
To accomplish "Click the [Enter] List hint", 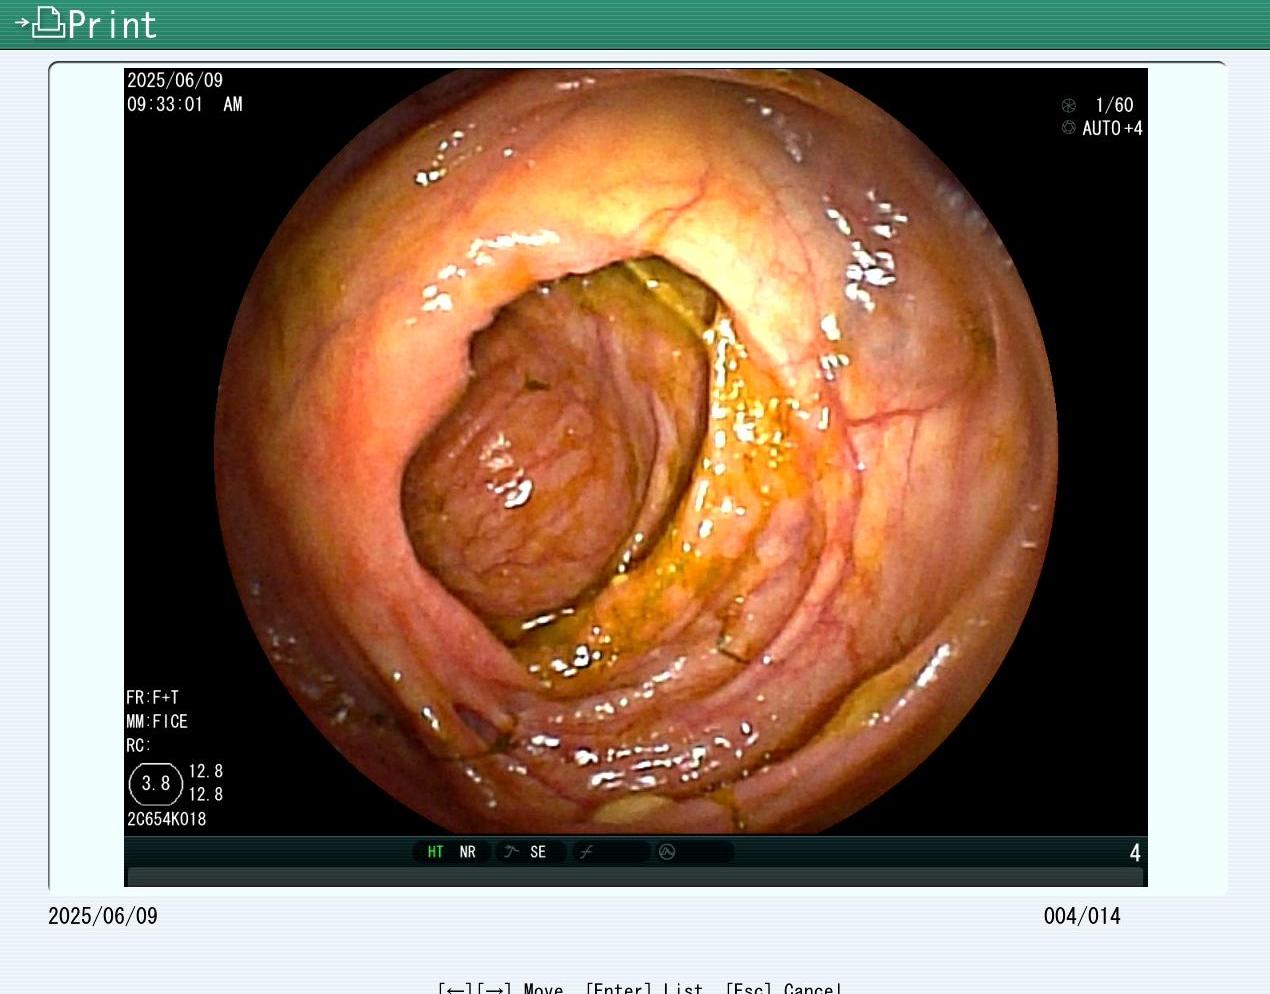I will [x=644, y=988].
